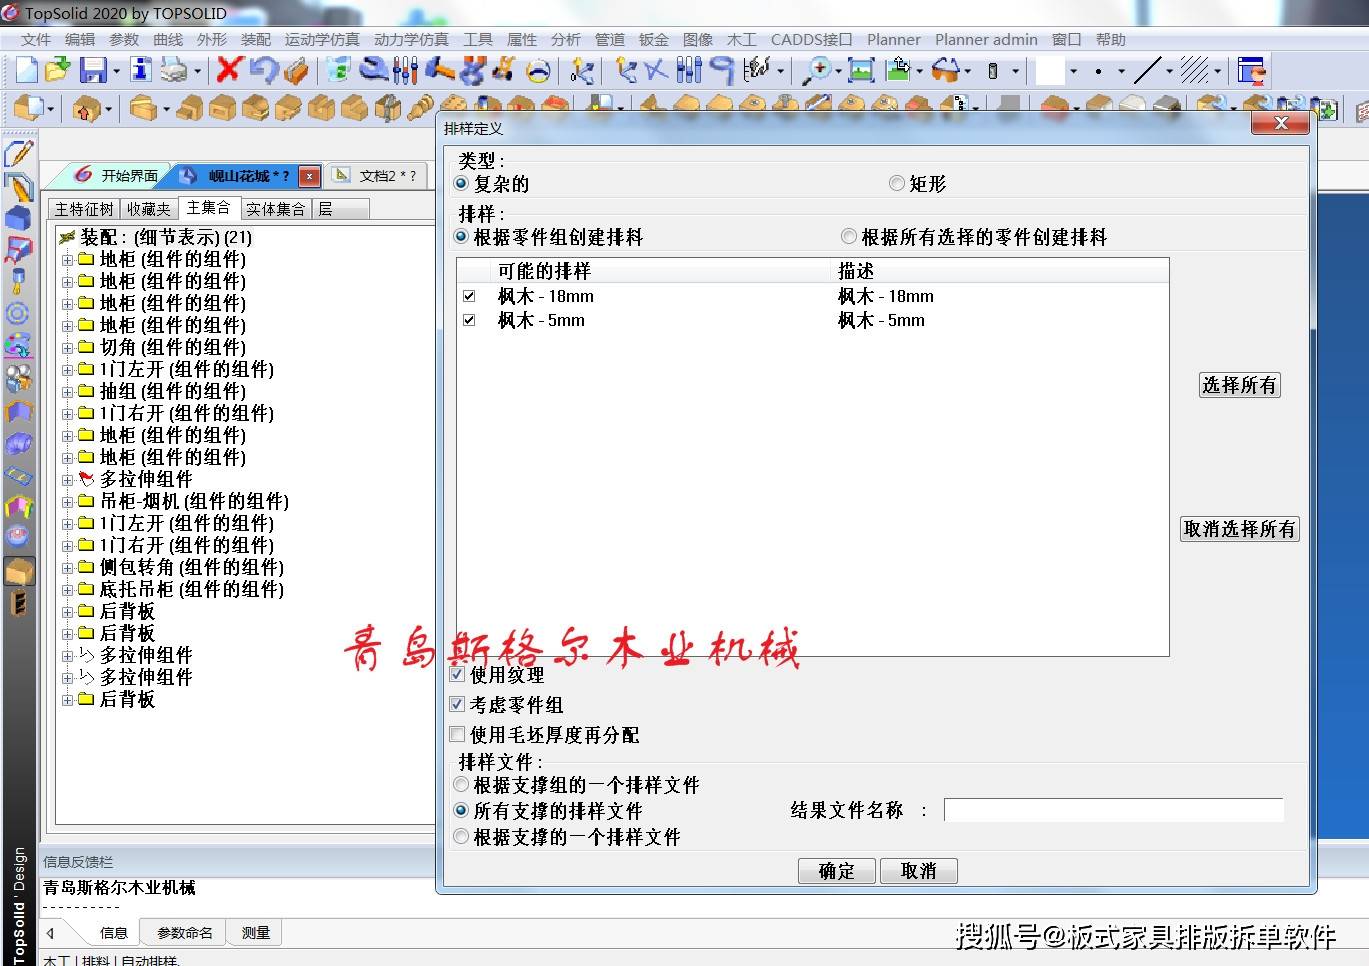Cancel the dialog with 取消 button
This screenshot has width=1369, height=966.
point(919,871)
